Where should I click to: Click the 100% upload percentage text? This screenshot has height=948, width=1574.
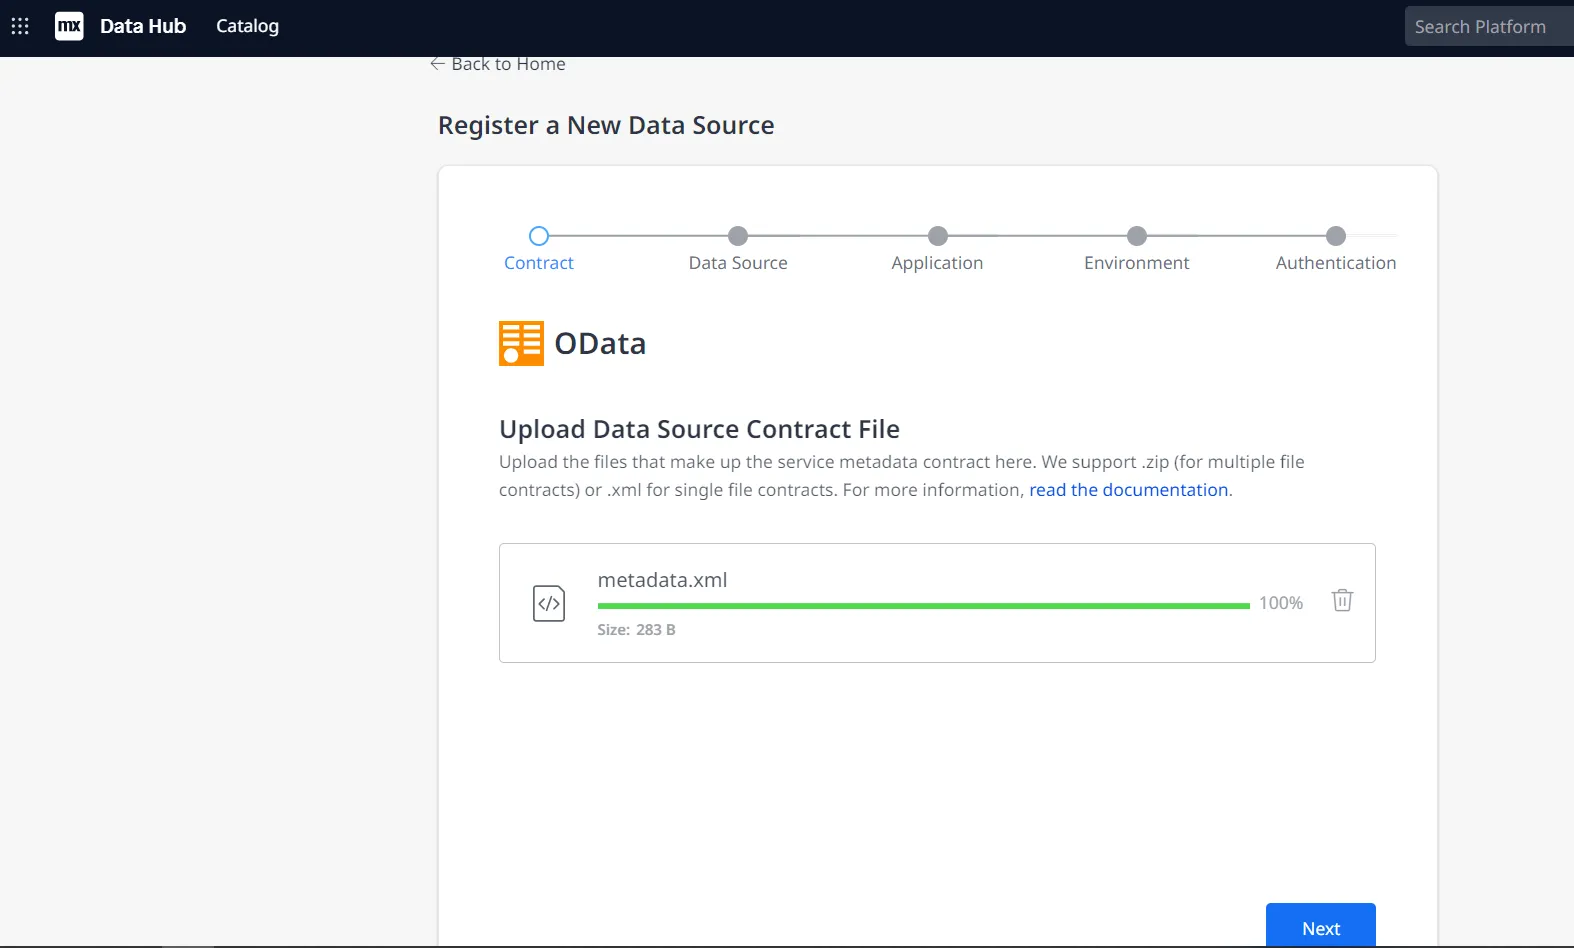[1280, 603]
